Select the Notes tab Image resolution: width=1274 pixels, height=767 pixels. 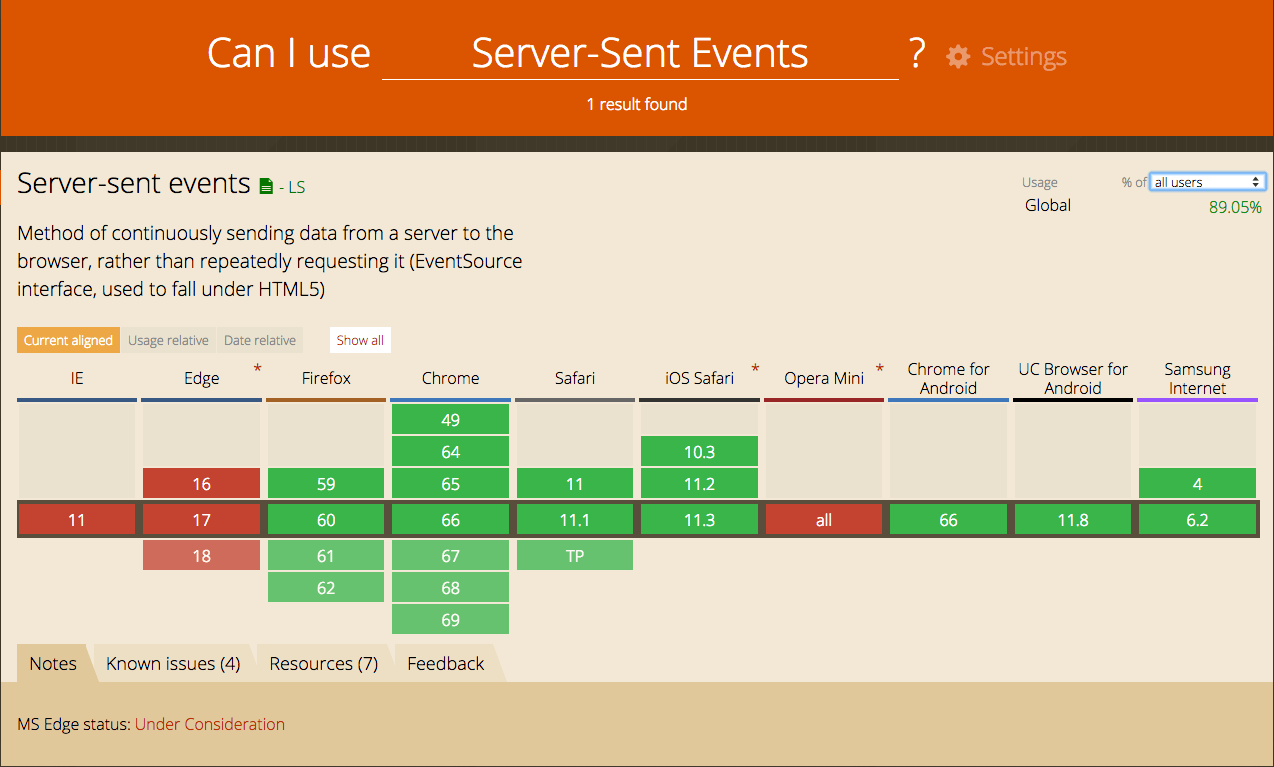[53, 664]
